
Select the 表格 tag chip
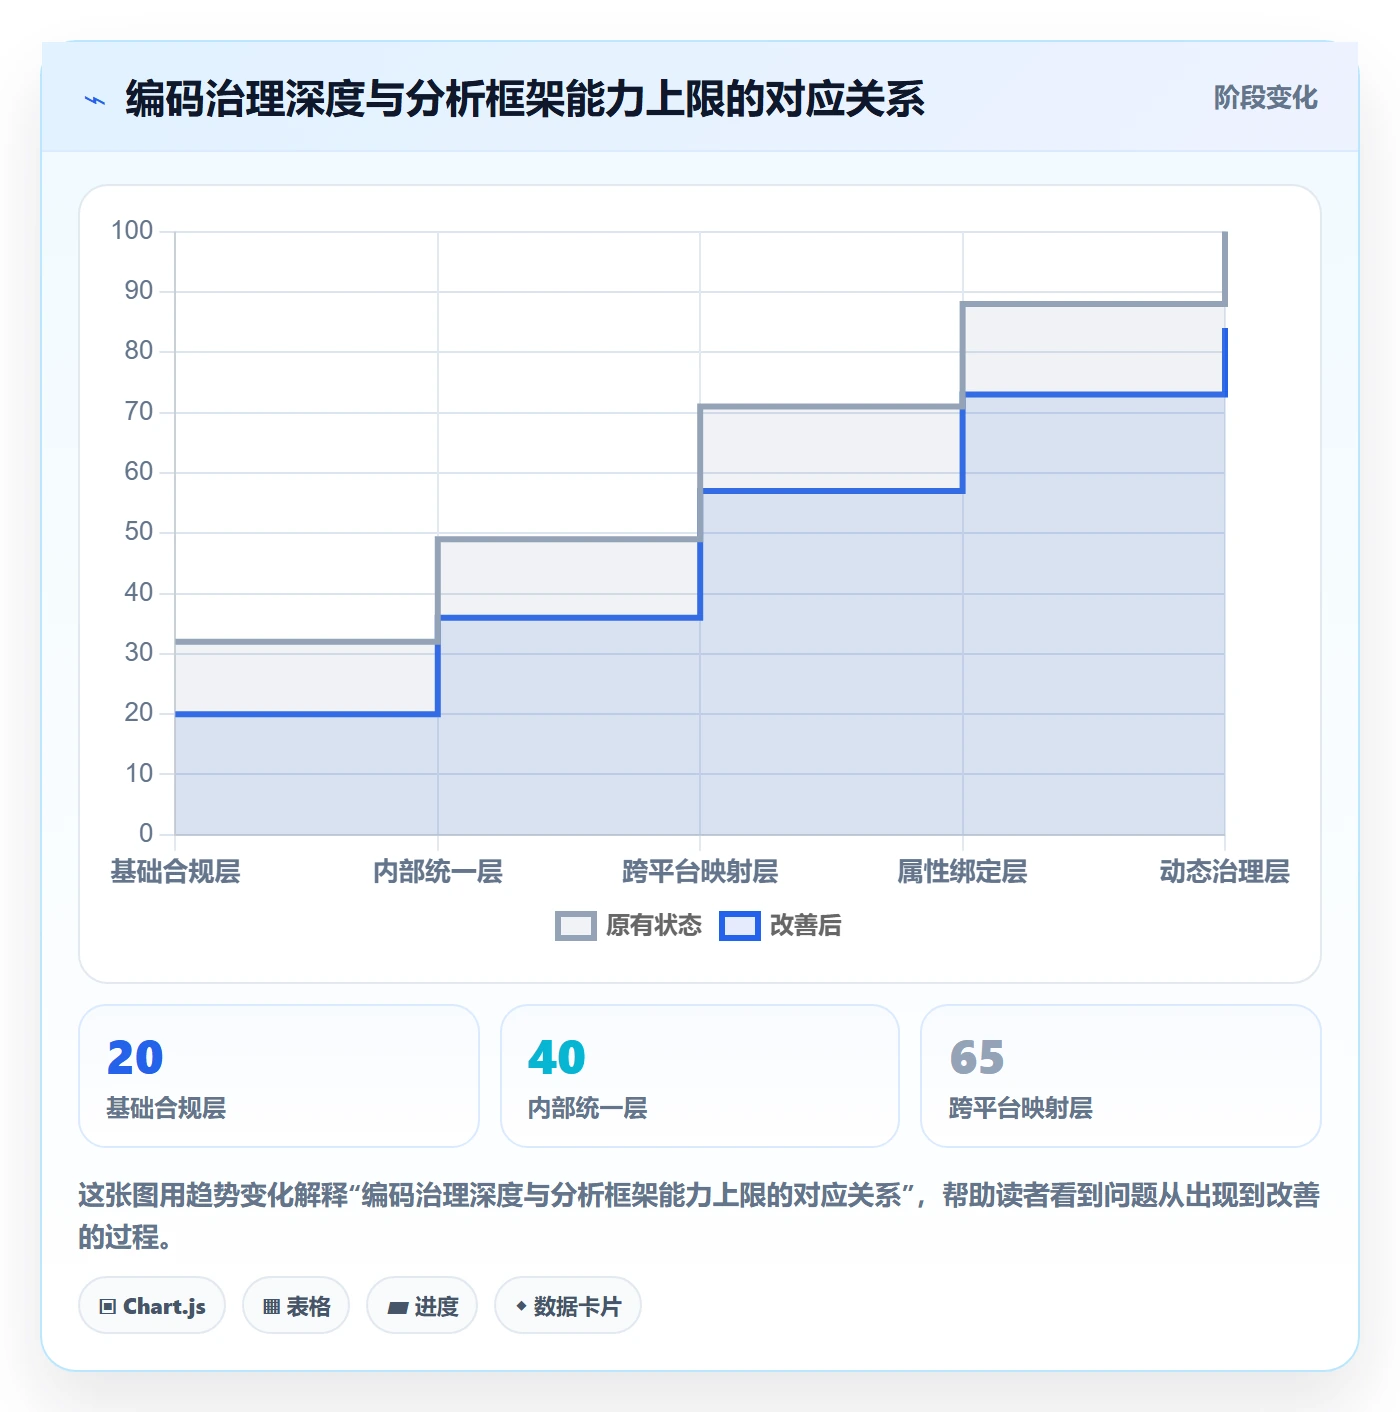pyautogui.click(x=296, y=1305)
